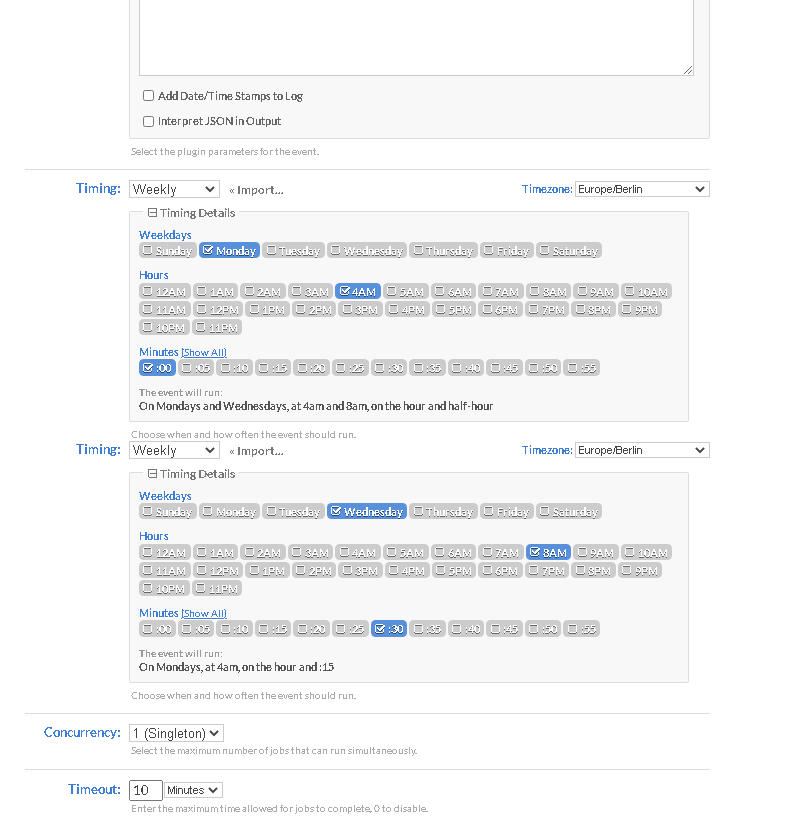The width and height of the screenshot is (794, 823).
Task: Check "Interpret JSON in Output"
Action: 148,120
